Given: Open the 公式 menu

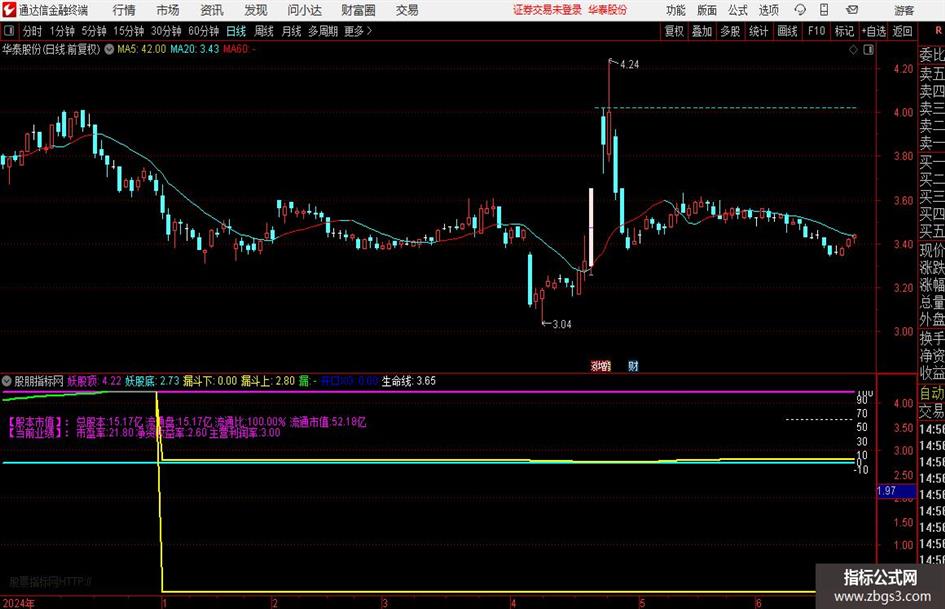Looking at the screenshot, I should [738, 10].
